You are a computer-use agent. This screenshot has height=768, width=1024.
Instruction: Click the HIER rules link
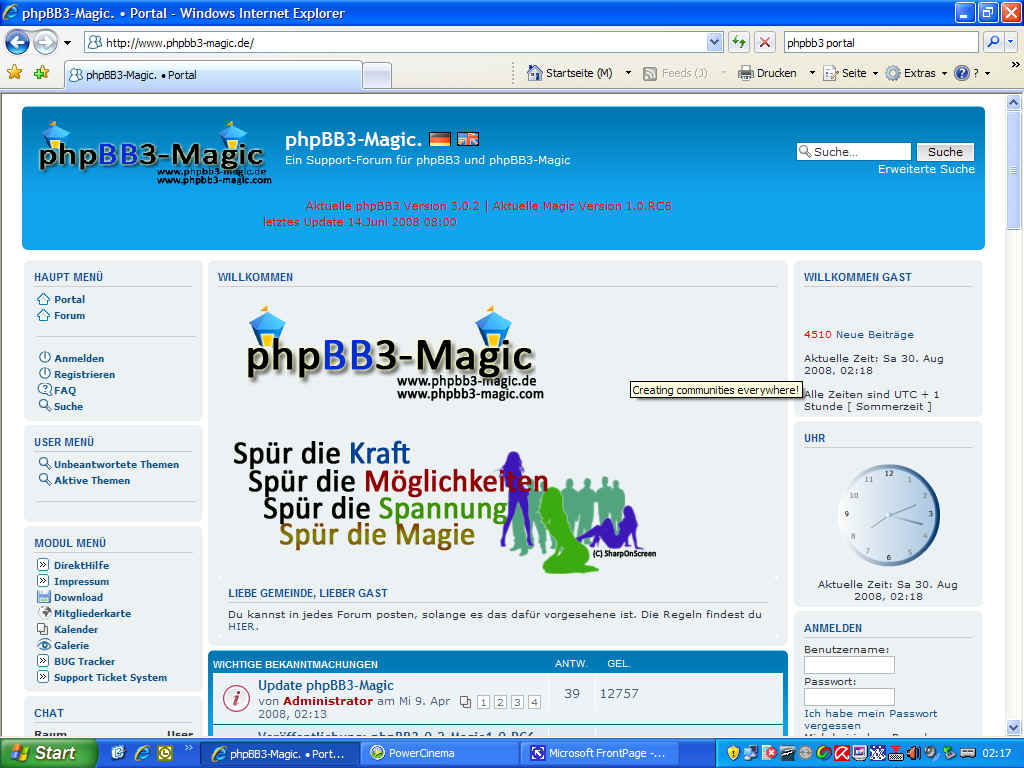click(x=242, y=626)
